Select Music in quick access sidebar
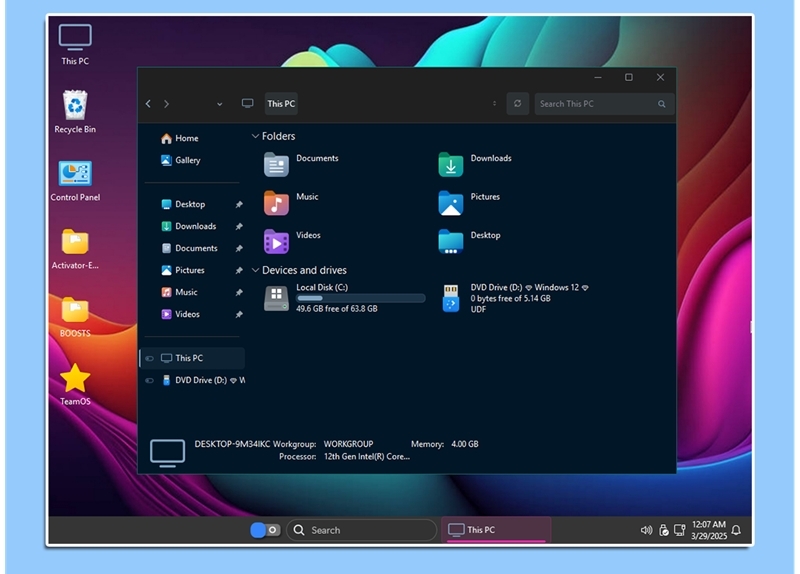Image resolution: width=800 pixels, height=574 pixels. [179, 292]
